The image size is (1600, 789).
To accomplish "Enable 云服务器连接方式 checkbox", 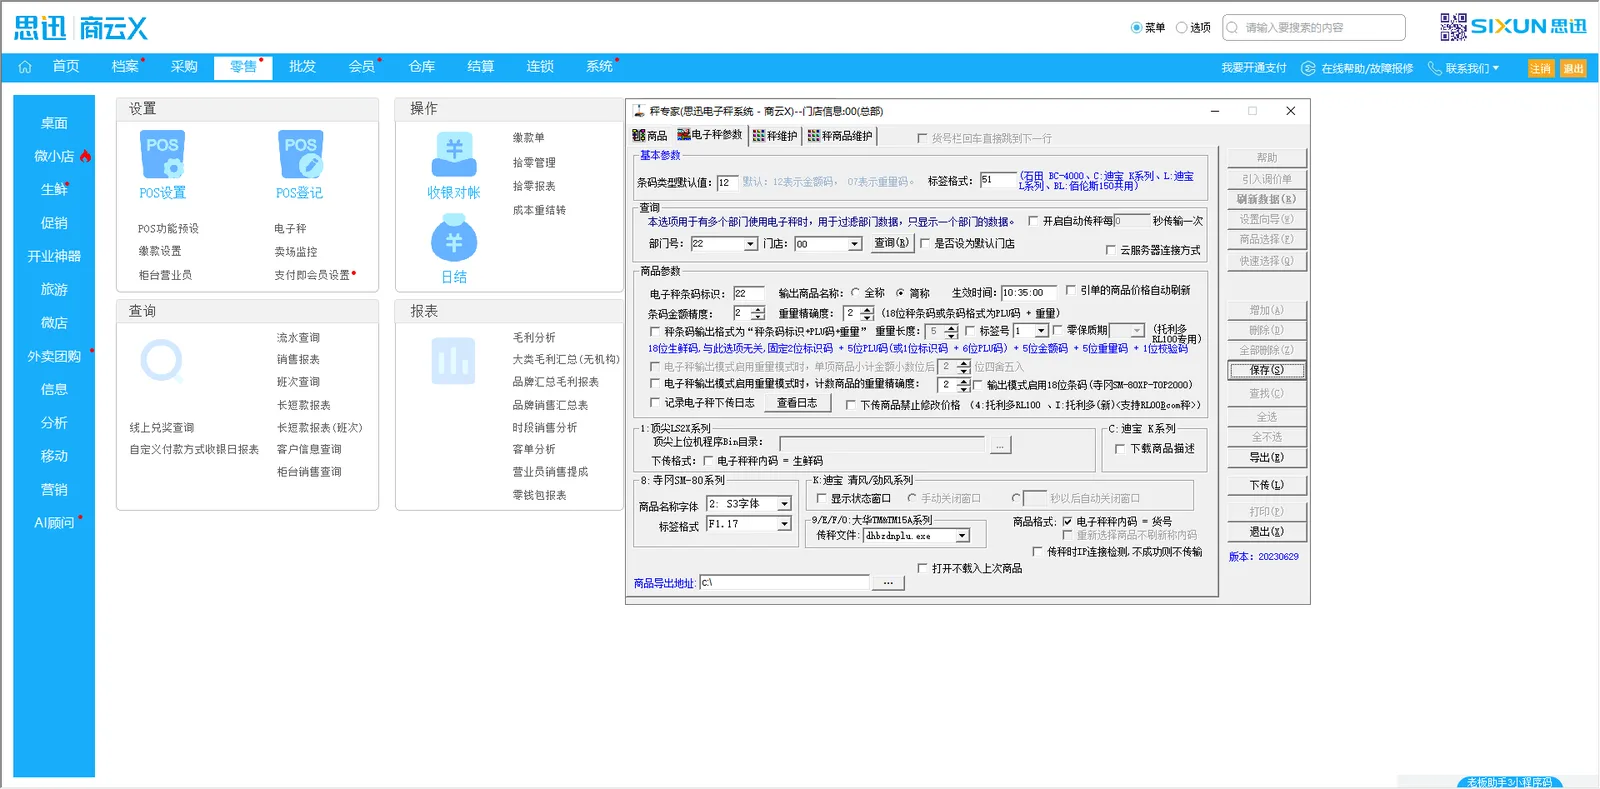I will [1110, 250].
